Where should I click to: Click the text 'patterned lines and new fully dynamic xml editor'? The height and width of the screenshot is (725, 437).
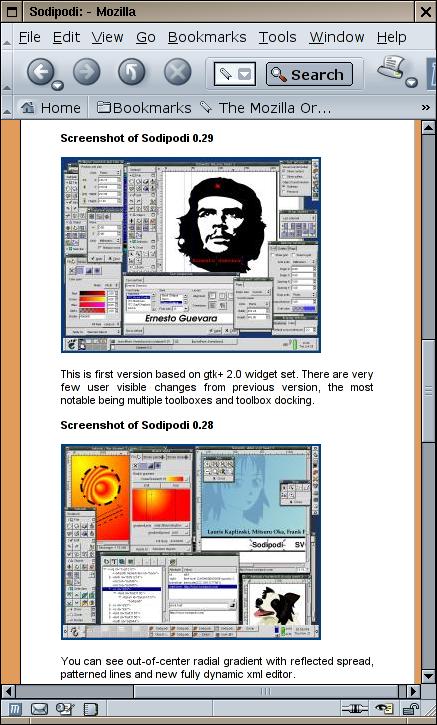(178, 674)
